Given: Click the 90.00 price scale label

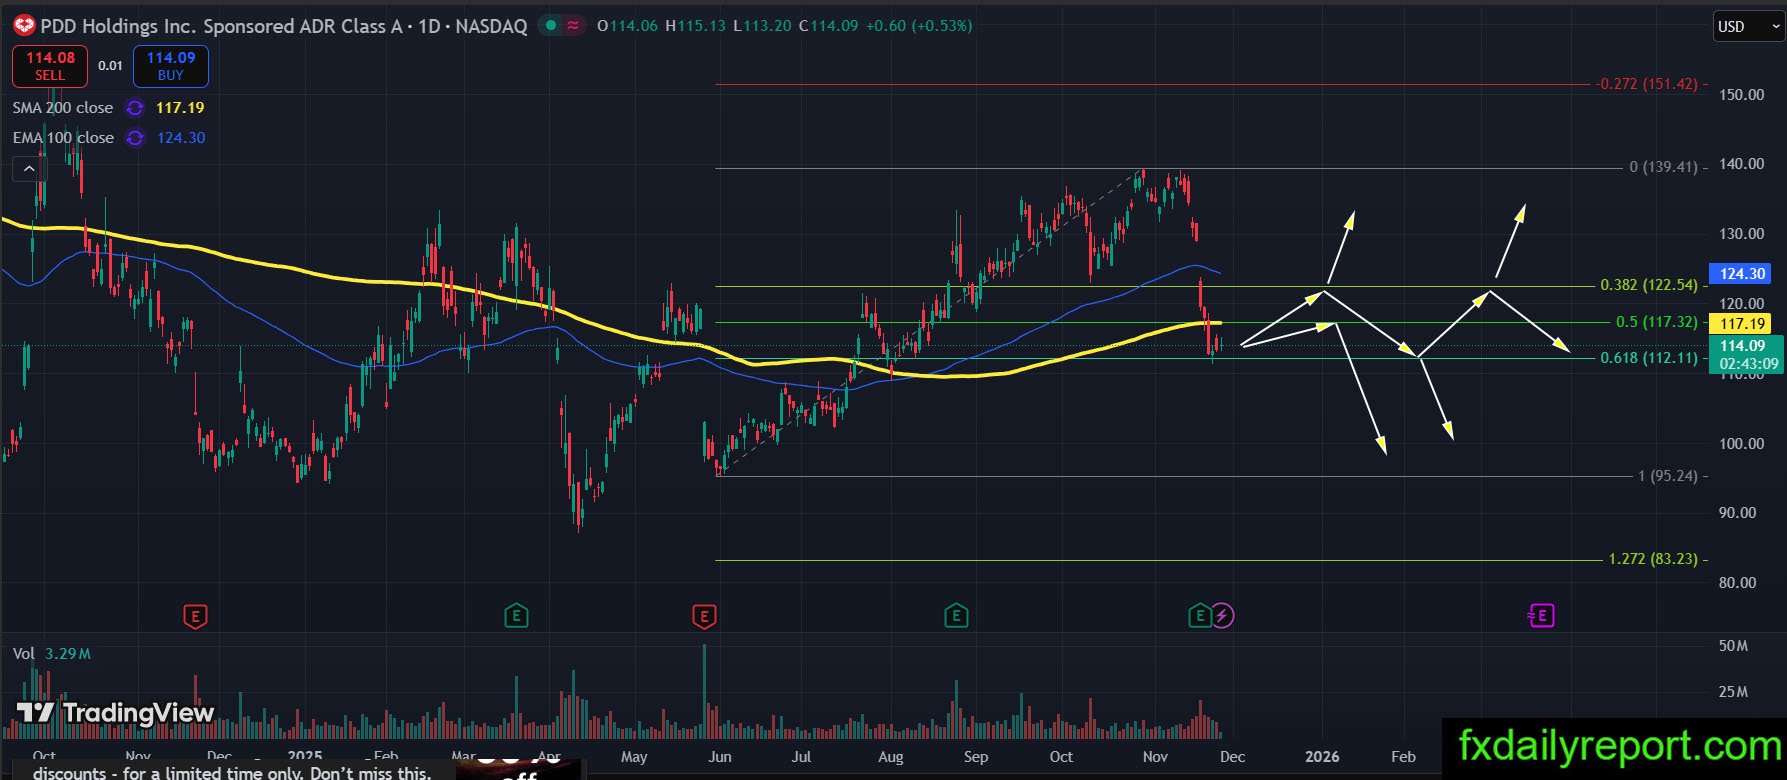Looking at the screenshot, I should (x=1738, y=513).
